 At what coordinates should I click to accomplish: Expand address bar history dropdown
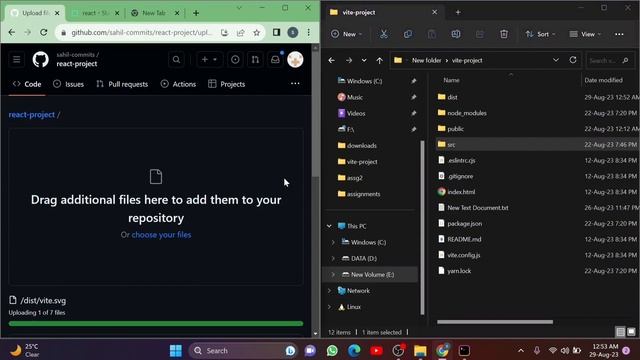pyautogui.click(x=556, y=60)
